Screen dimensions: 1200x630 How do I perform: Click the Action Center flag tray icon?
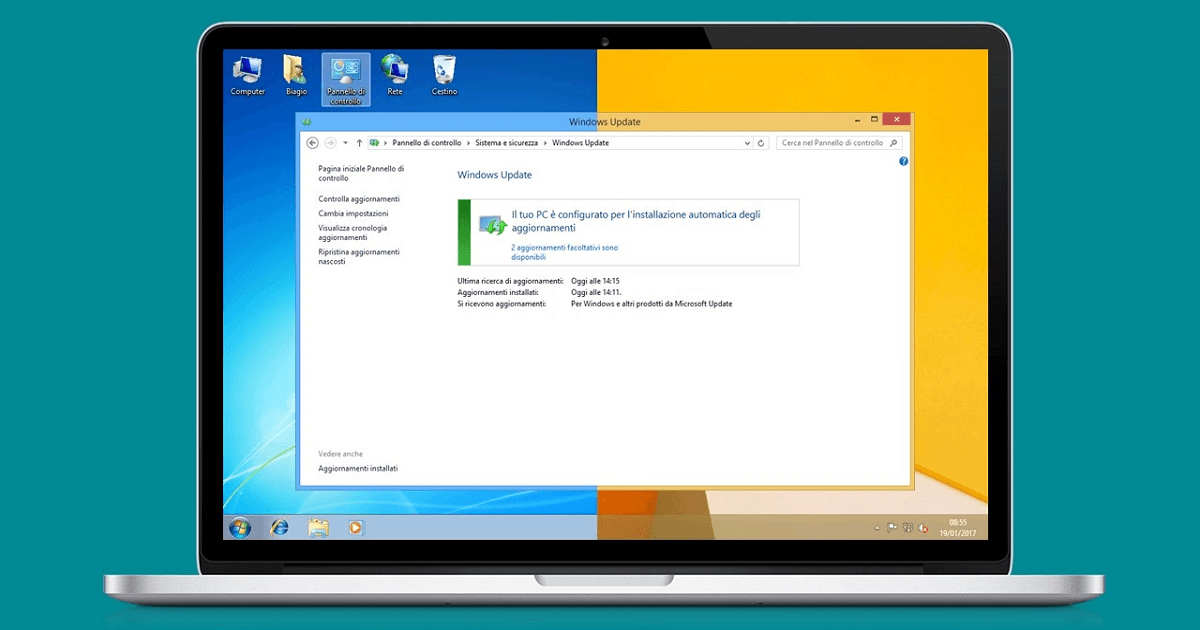892,528
